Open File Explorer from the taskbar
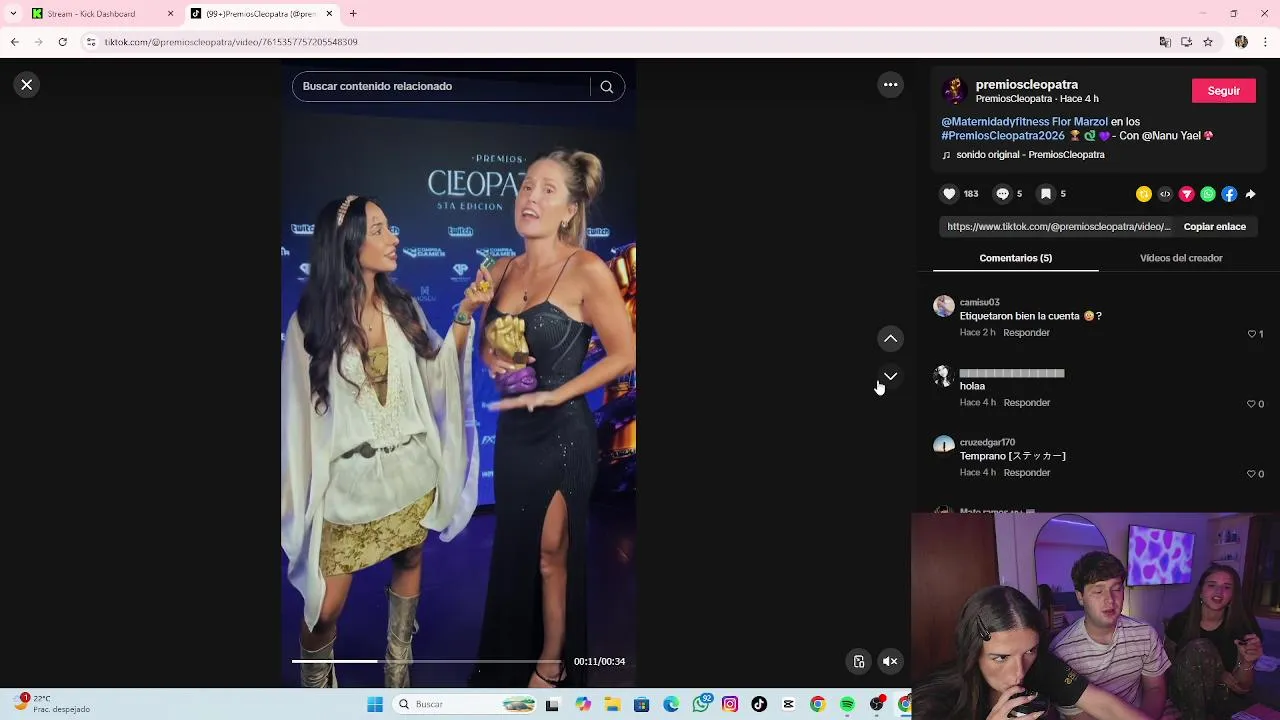1280x720 pixels. point(612,705)
